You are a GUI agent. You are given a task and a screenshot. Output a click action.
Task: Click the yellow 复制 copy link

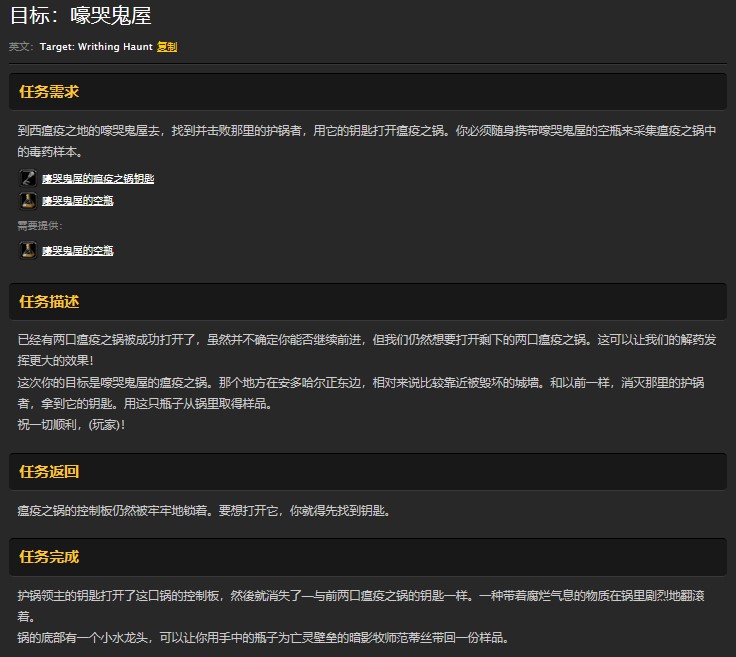click(x=167, y=47)
